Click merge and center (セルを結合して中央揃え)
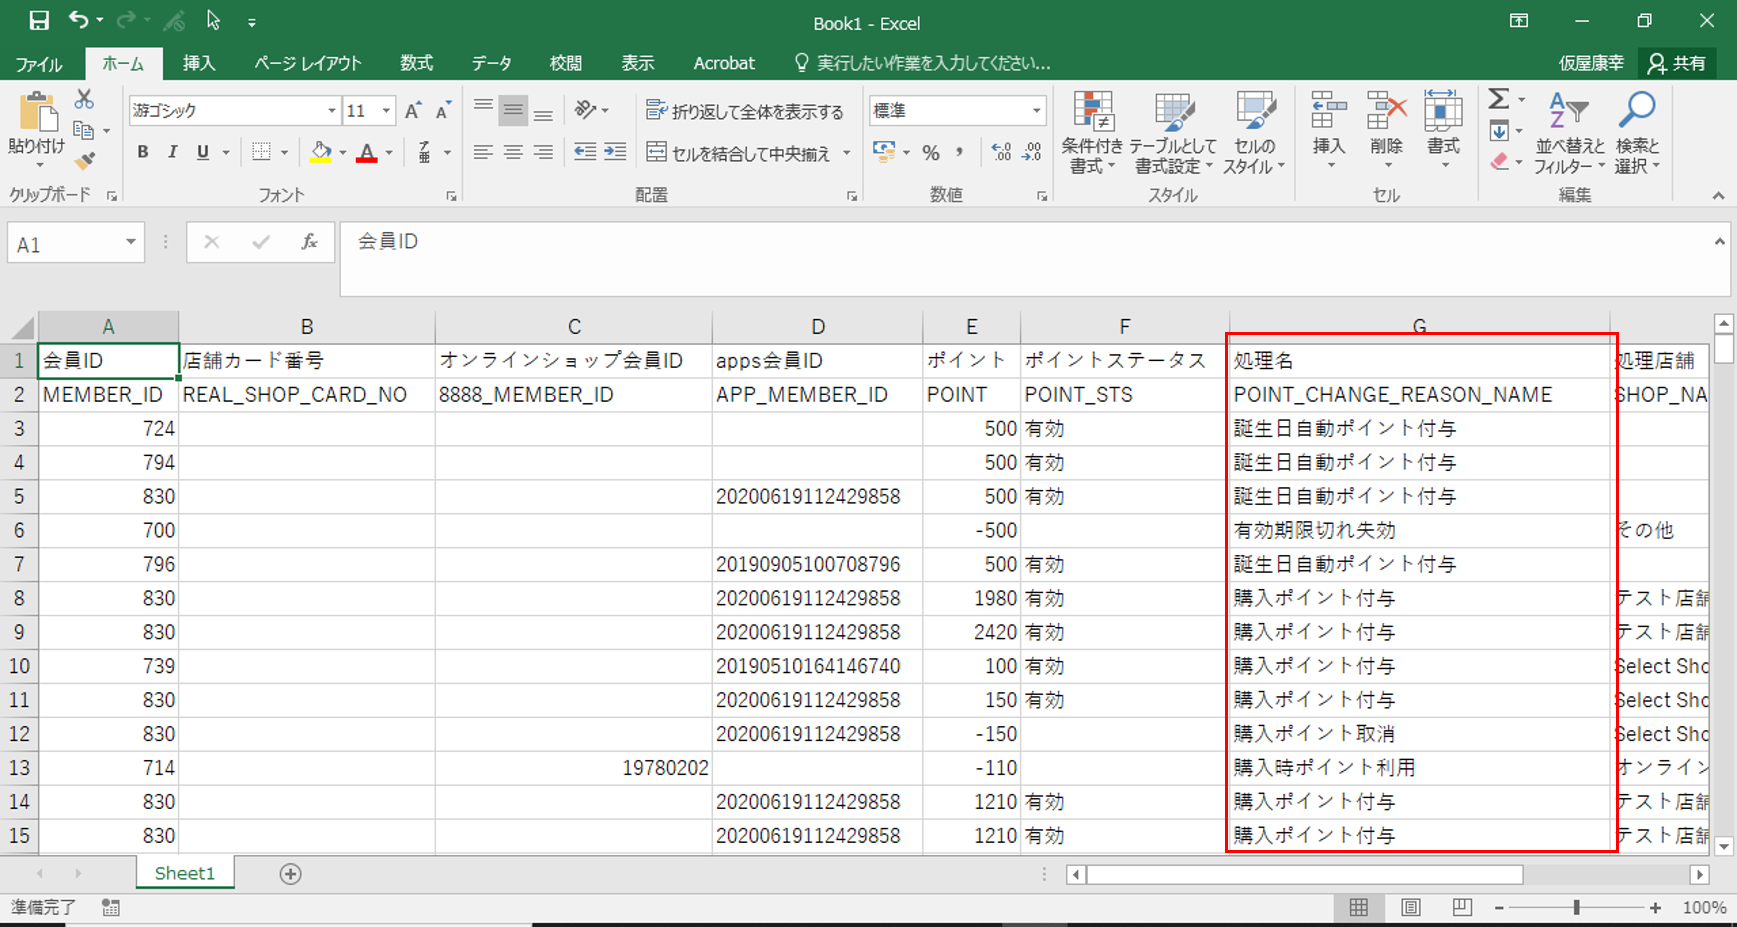 coord(739,153)
